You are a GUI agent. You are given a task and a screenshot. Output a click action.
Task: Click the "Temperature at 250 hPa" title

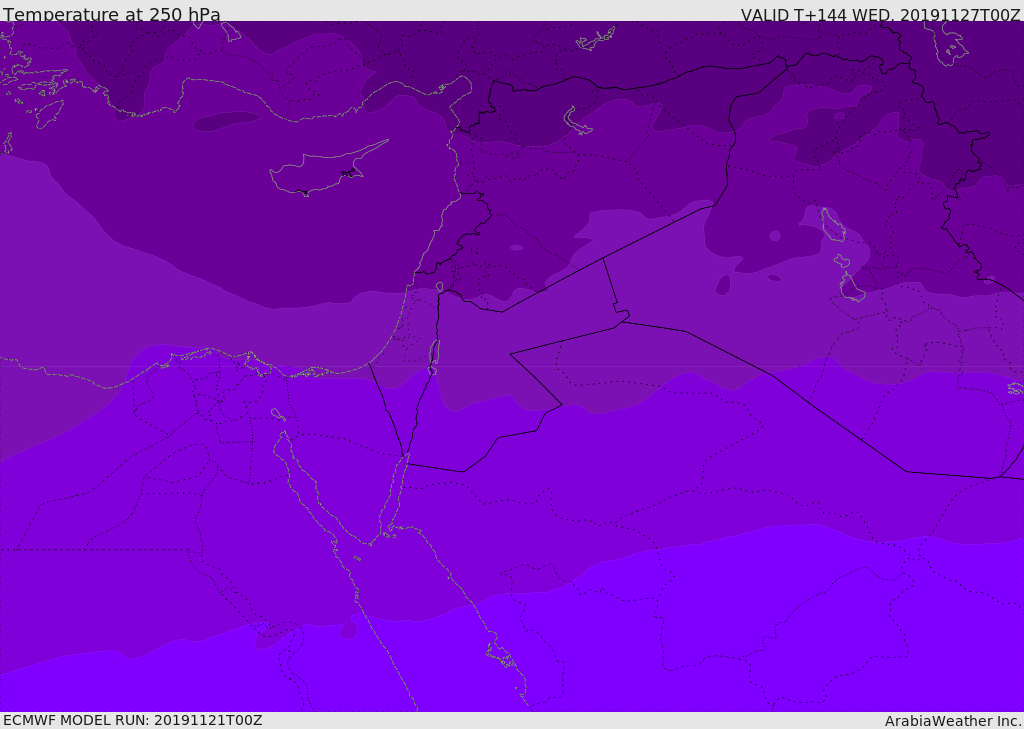point(111,15)
